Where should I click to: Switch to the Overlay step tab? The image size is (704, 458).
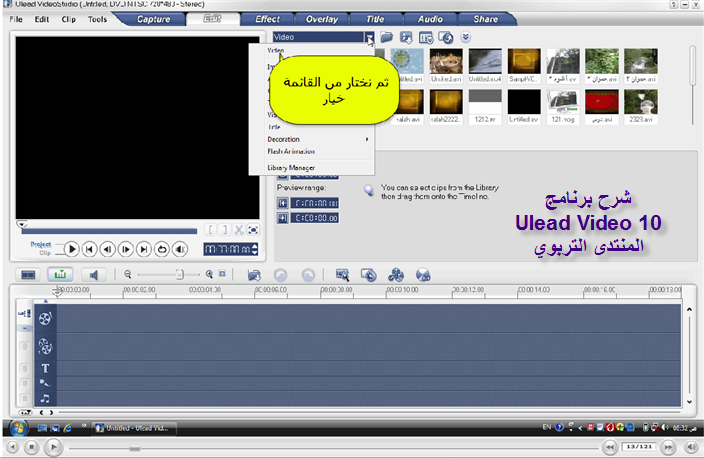coord(322,19)
